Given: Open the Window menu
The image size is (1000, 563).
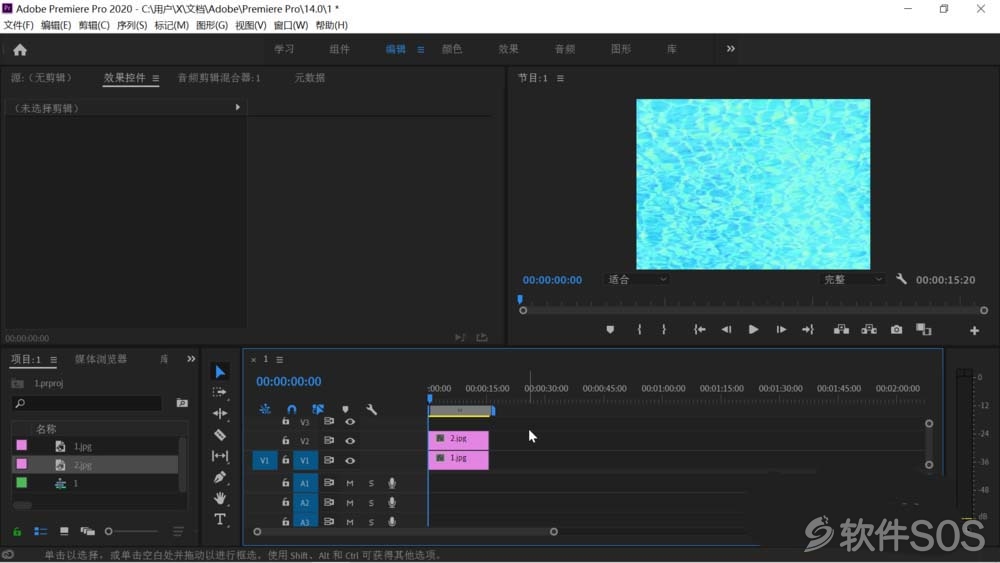Looking at the screenshot, I should [x=291, y=25].
